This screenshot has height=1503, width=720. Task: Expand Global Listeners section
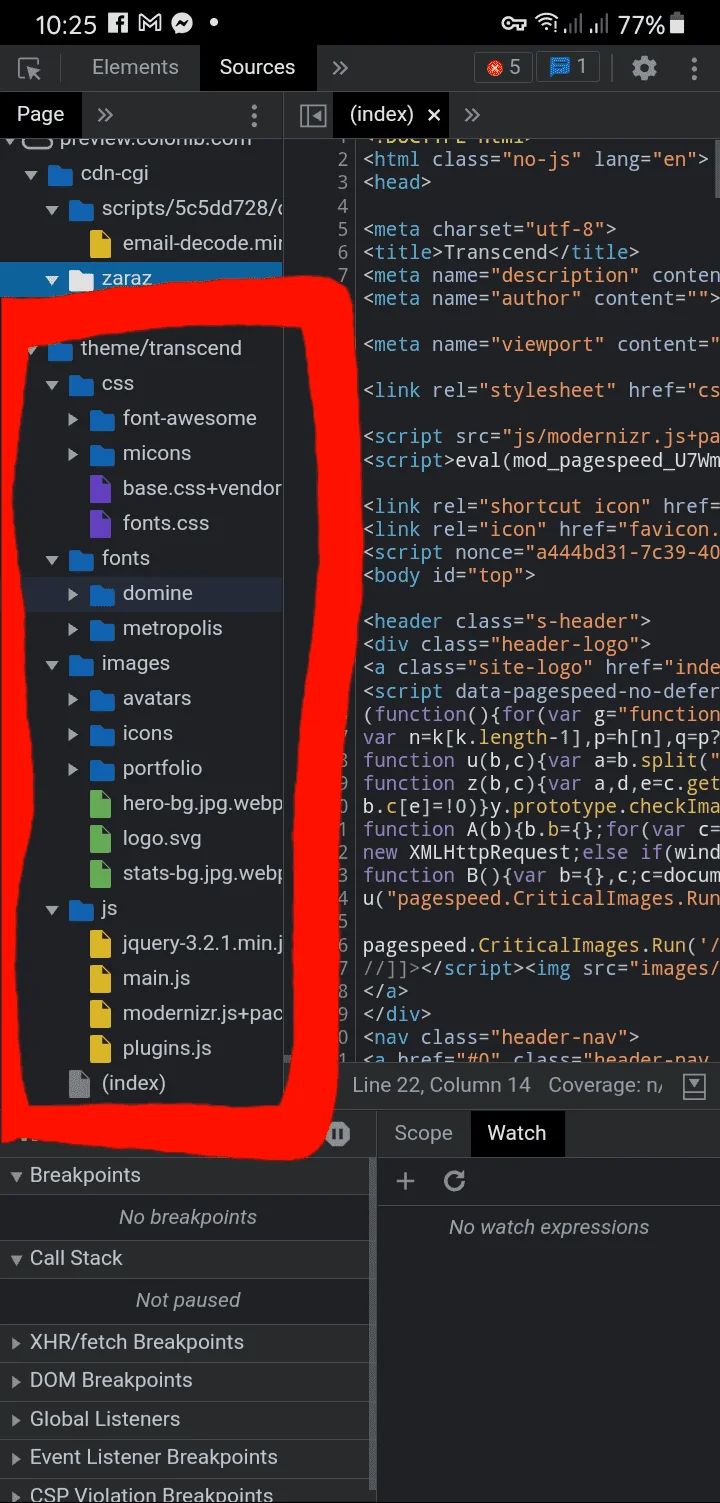(185, 1420)
